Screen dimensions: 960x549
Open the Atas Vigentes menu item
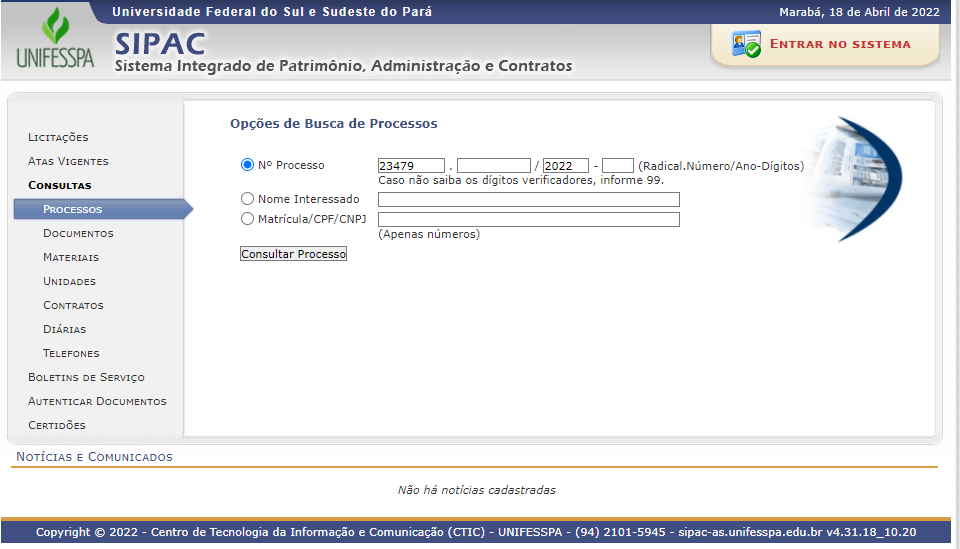(x=68, y=161)
